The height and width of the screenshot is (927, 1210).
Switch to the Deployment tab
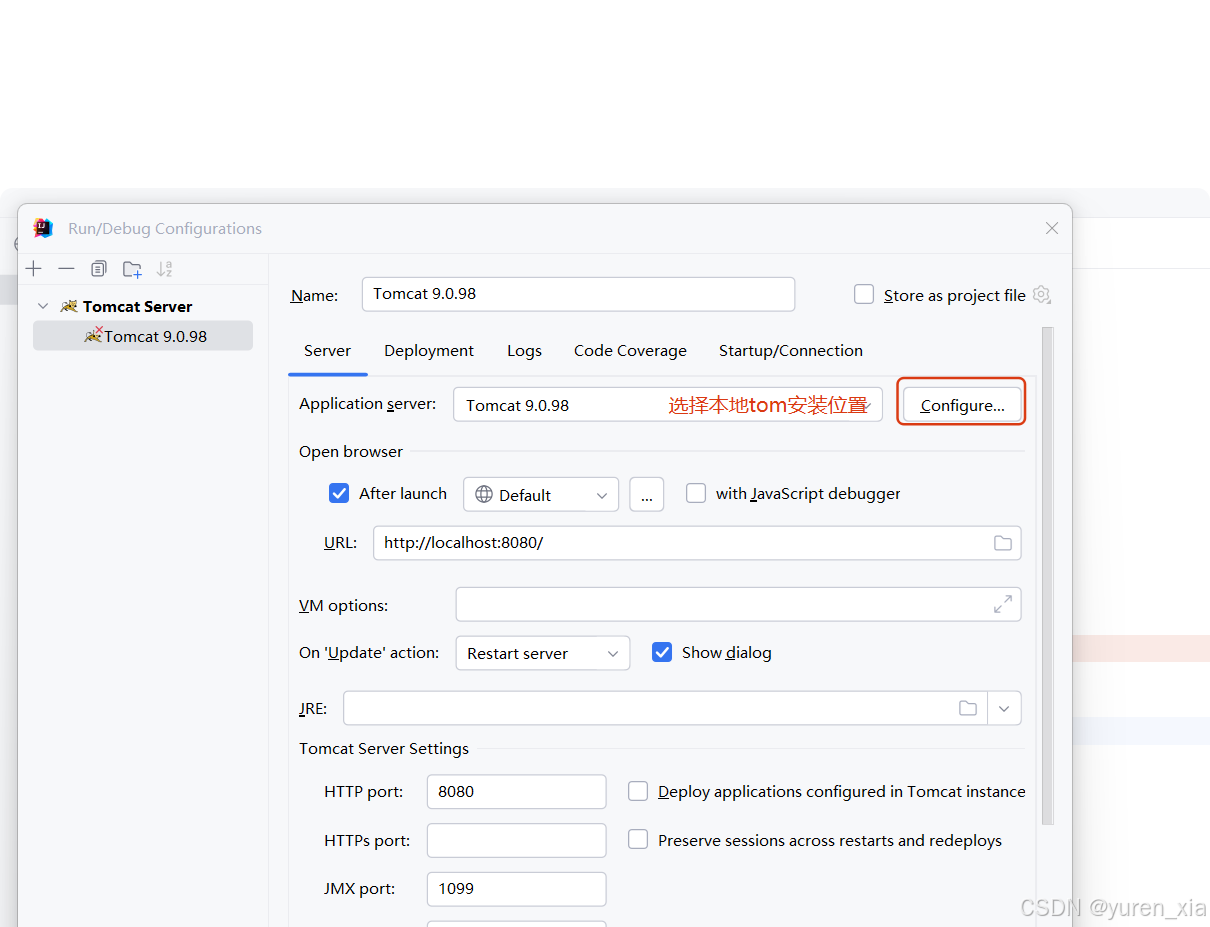click(x=429, y=350)
